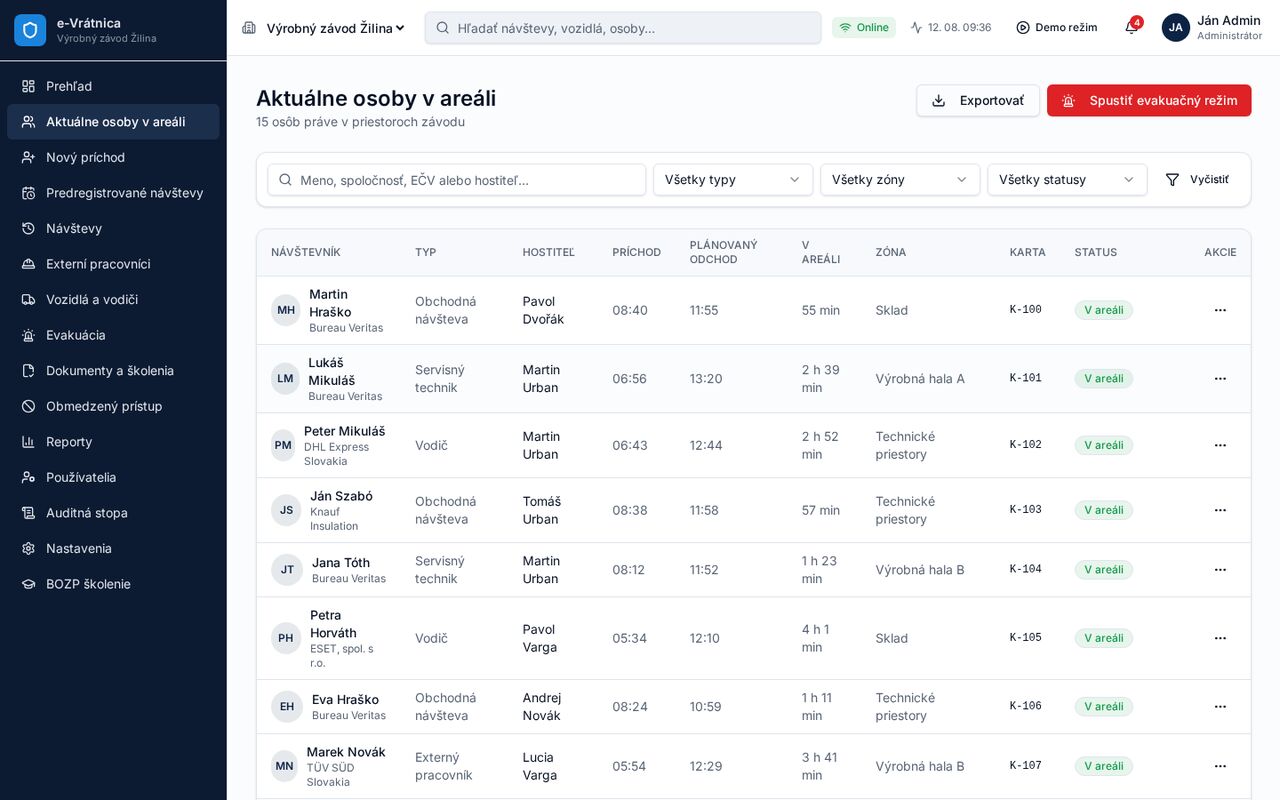Focus the global search field Hľadať návštevy
Screen dimensions: 1280x800
[623, 28]
